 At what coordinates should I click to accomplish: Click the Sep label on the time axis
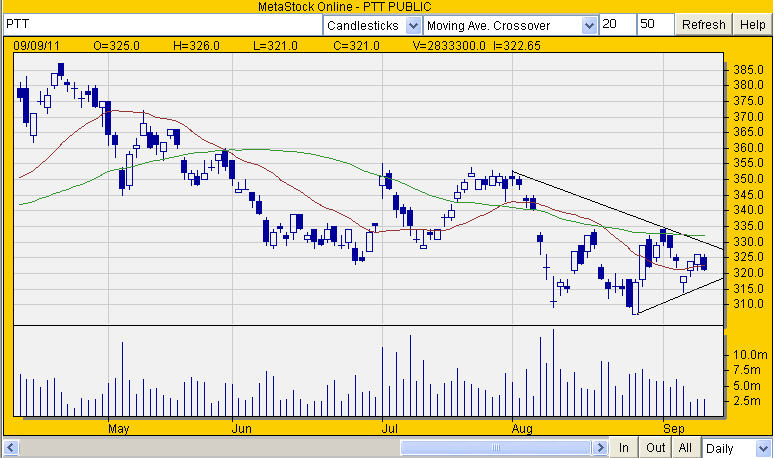tap(674, 428)
